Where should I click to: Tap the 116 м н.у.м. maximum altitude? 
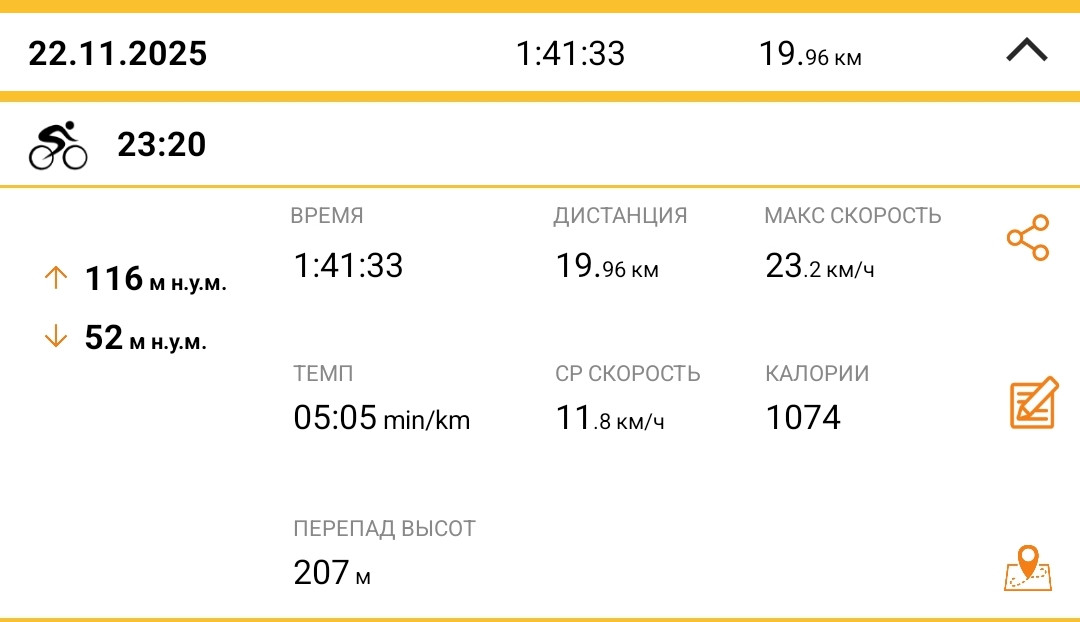pyautogui.click(x=156, y=279)
